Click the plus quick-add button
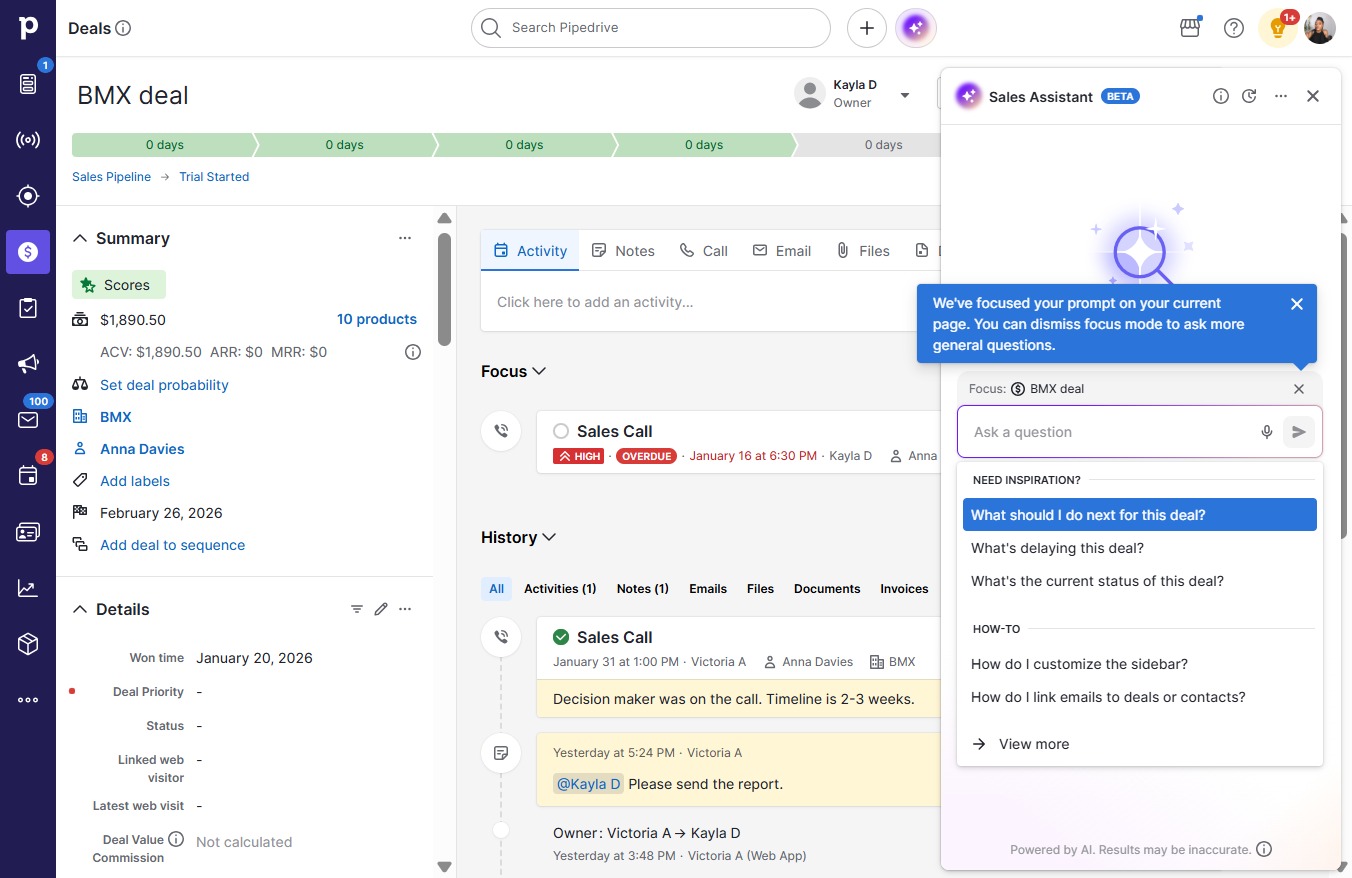 867,28
